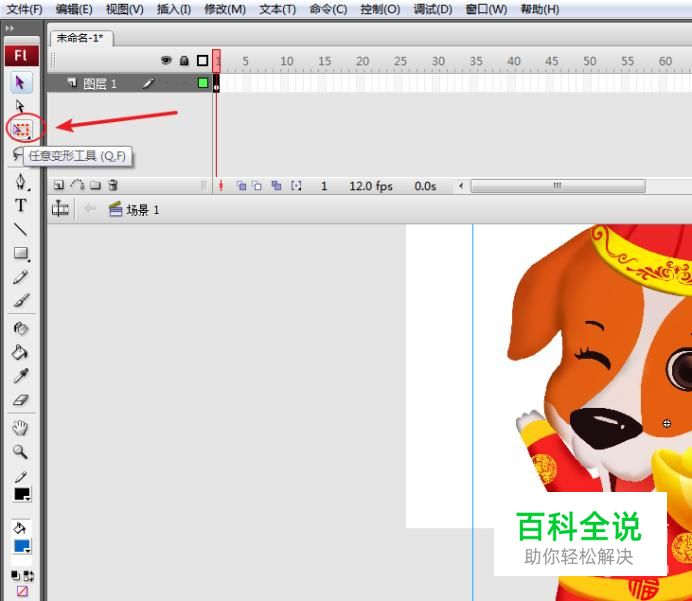Select the Pencil tool
This screenshot has width=692, height=601.
pyautogui.click(x=21, y=277)
